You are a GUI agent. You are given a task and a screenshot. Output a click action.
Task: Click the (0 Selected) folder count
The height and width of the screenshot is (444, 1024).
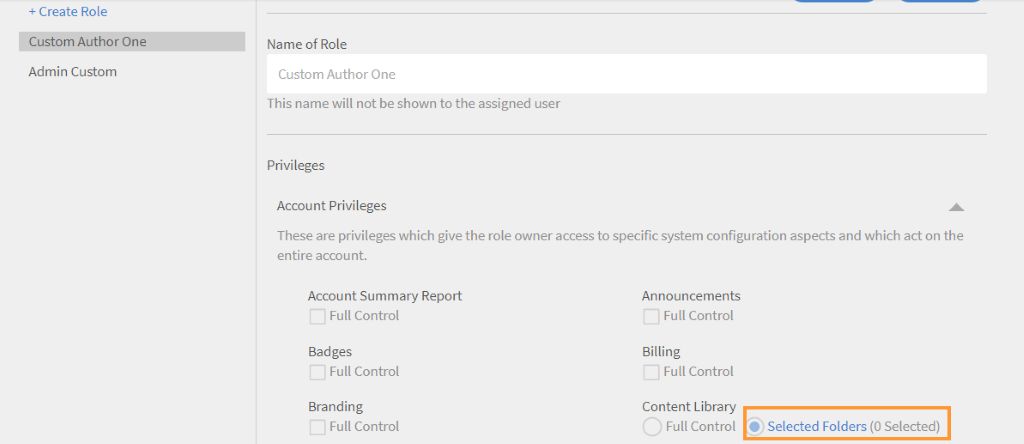[x=905, y=427]
